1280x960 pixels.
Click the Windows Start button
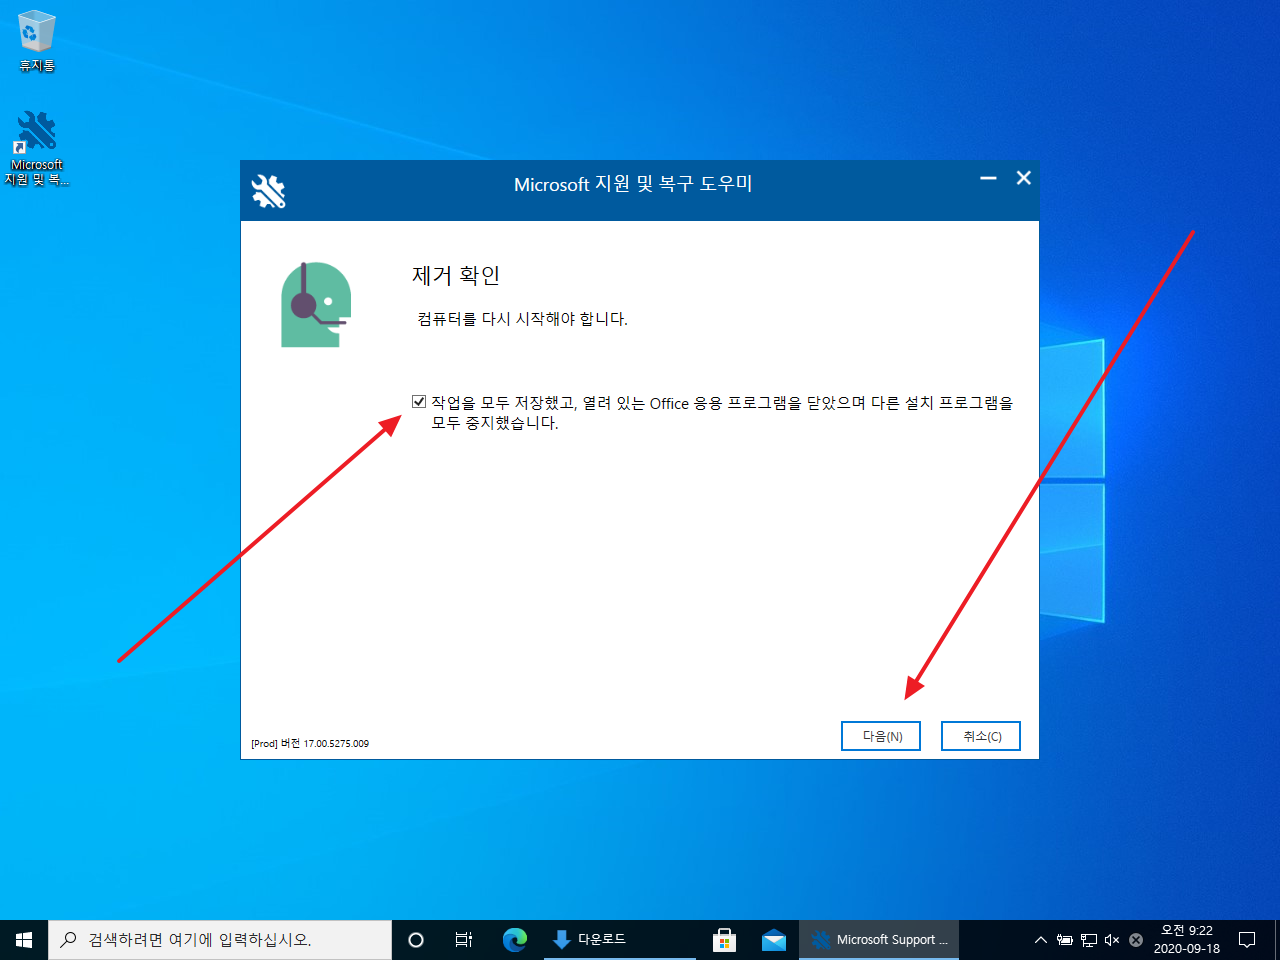24,939
